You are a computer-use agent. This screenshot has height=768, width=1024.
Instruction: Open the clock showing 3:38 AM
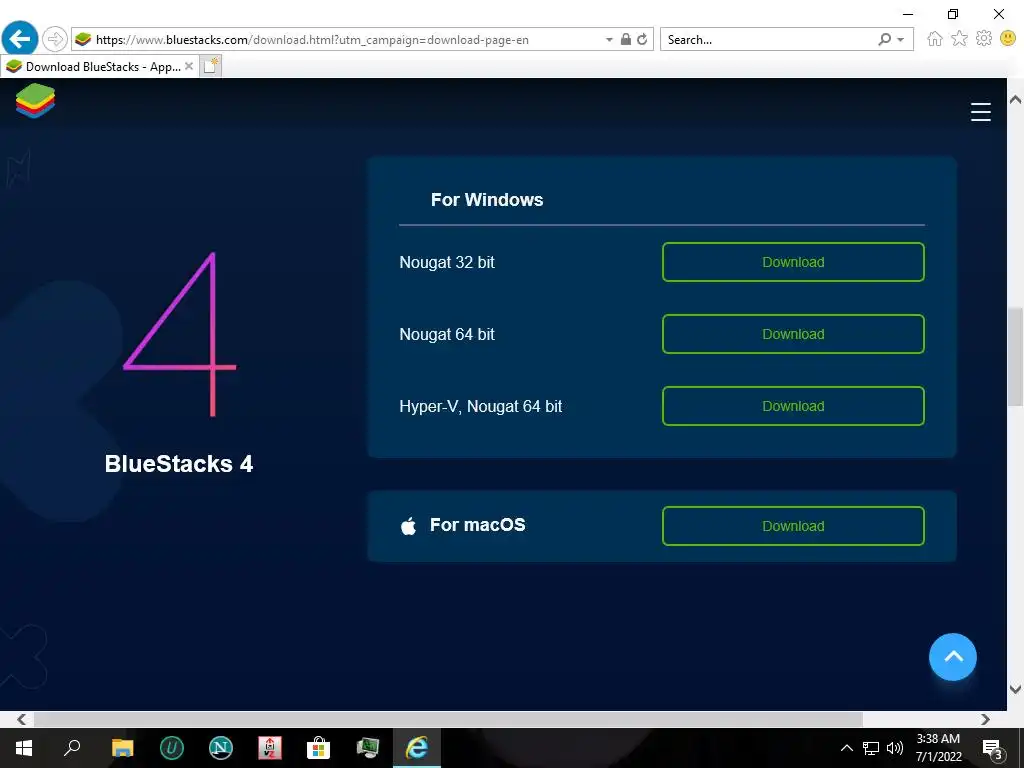click(x=938, y=748)
